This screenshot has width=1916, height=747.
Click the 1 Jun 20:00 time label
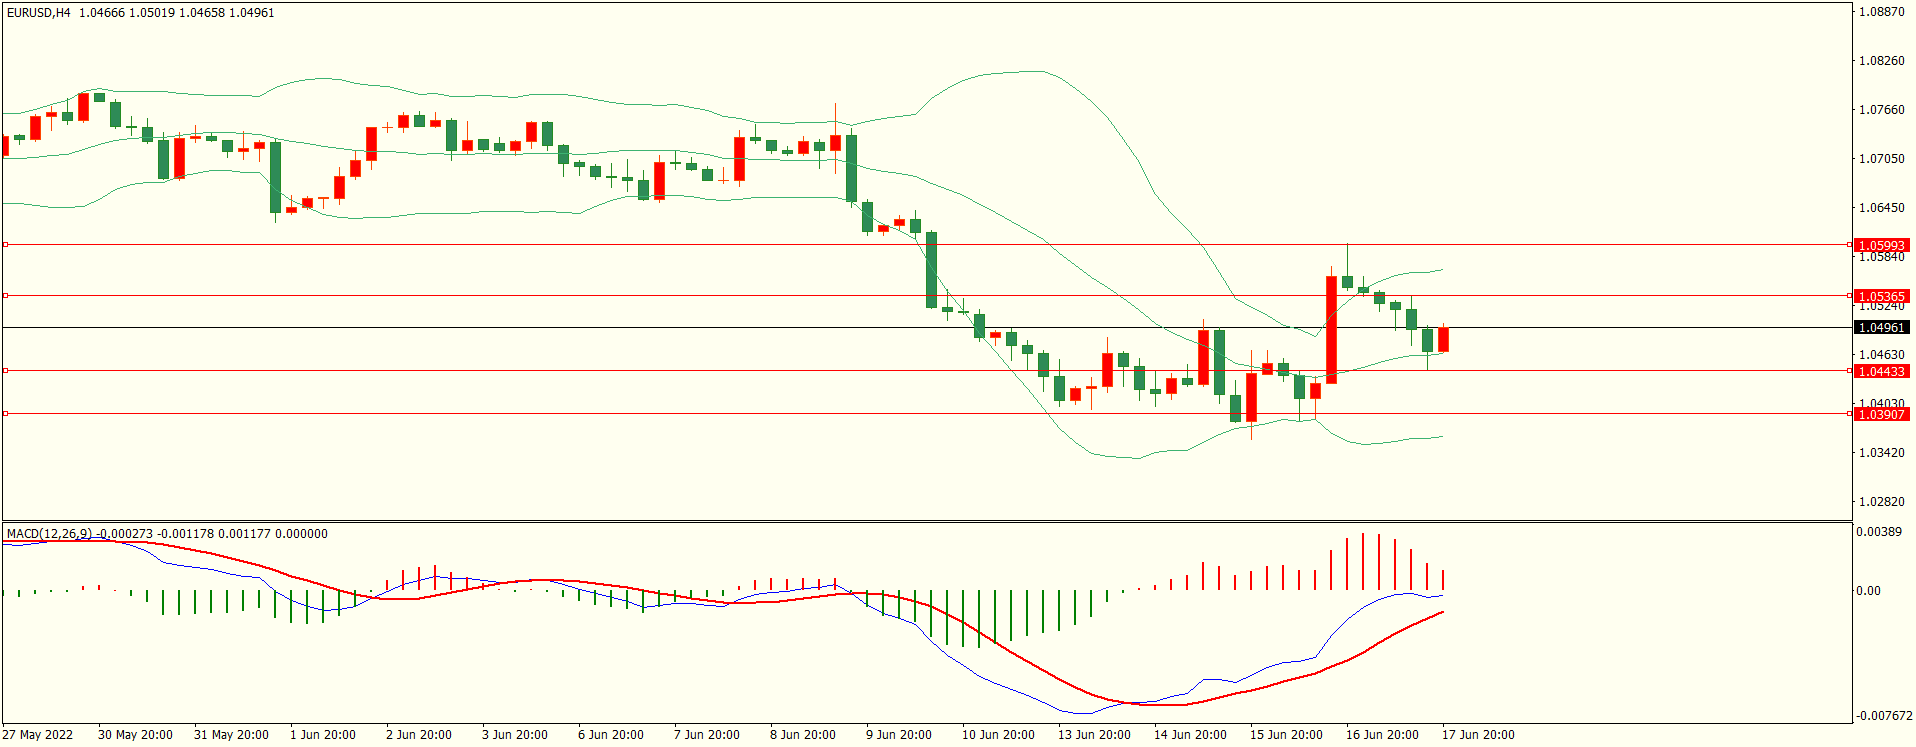tap(323, 735)
